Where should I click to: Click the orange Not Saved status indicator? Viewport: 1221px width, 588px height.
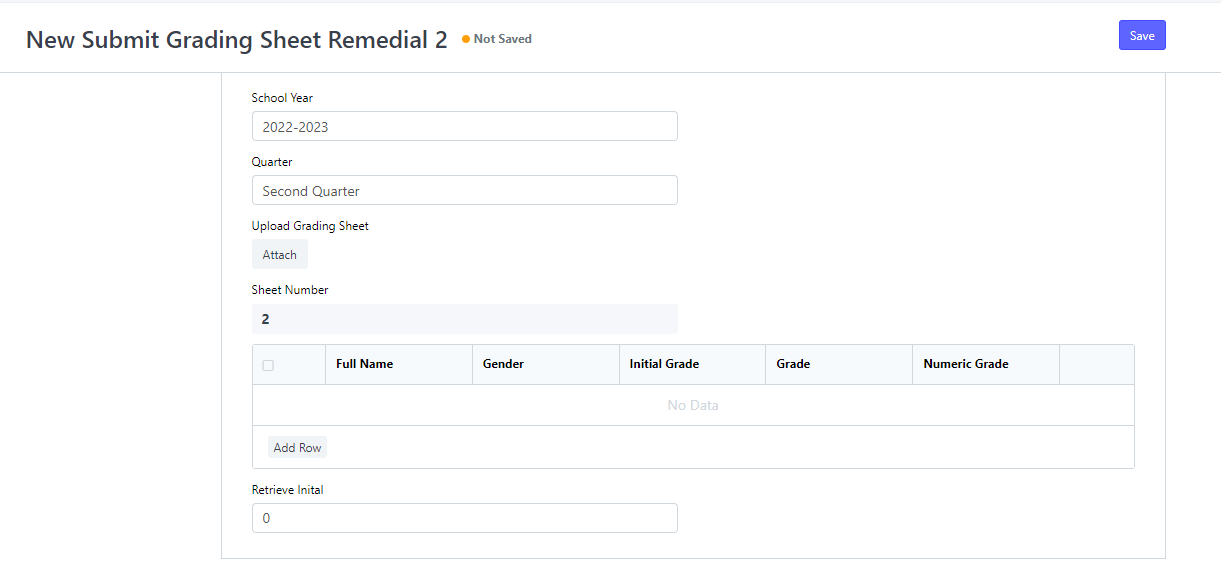tap(497, 39)
